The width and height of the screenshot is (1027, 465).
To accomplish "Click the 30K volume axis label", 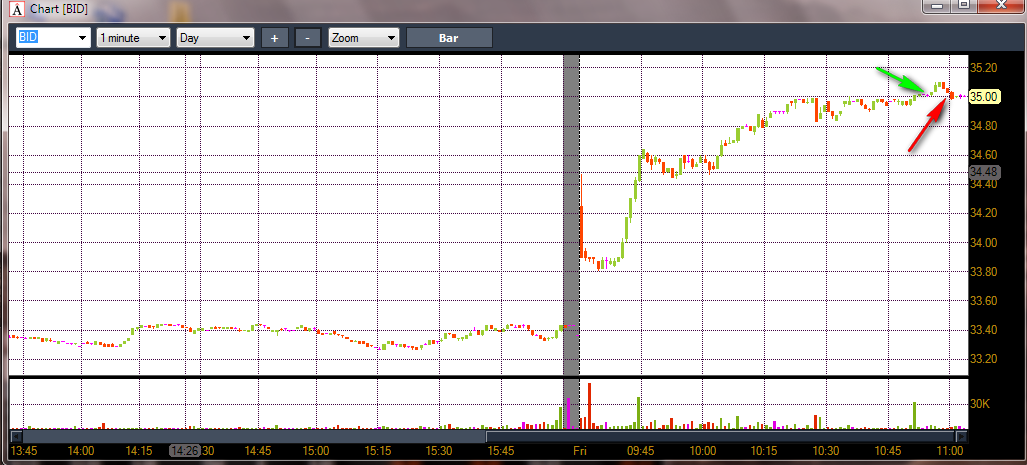I will 980,404.
